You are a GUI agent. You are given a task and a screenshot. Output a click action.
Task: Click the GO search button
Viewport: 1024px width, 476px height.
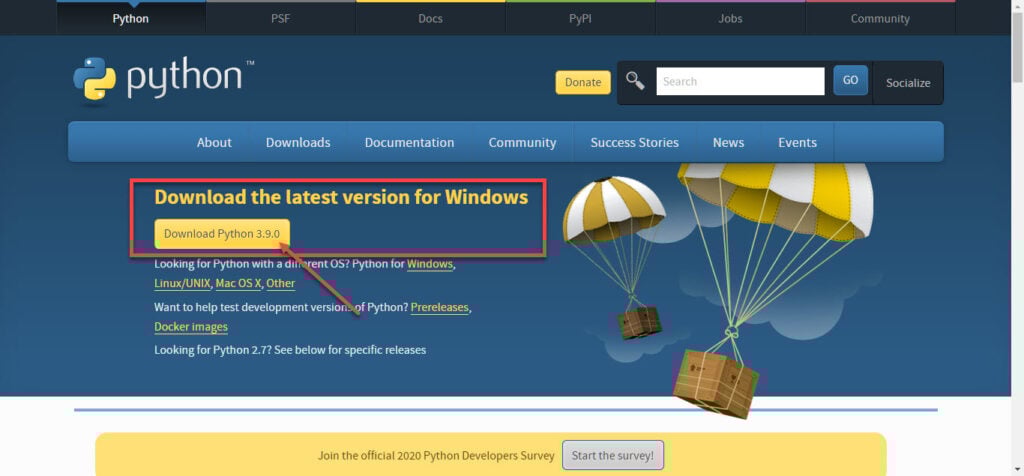tap(850, 80)
